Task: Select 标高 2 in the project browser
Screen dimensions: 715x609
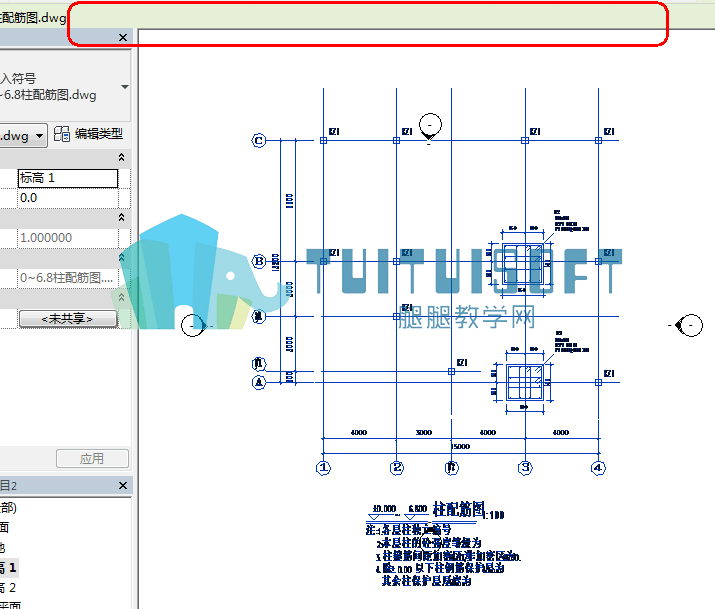Action: [x=8, y=588]
